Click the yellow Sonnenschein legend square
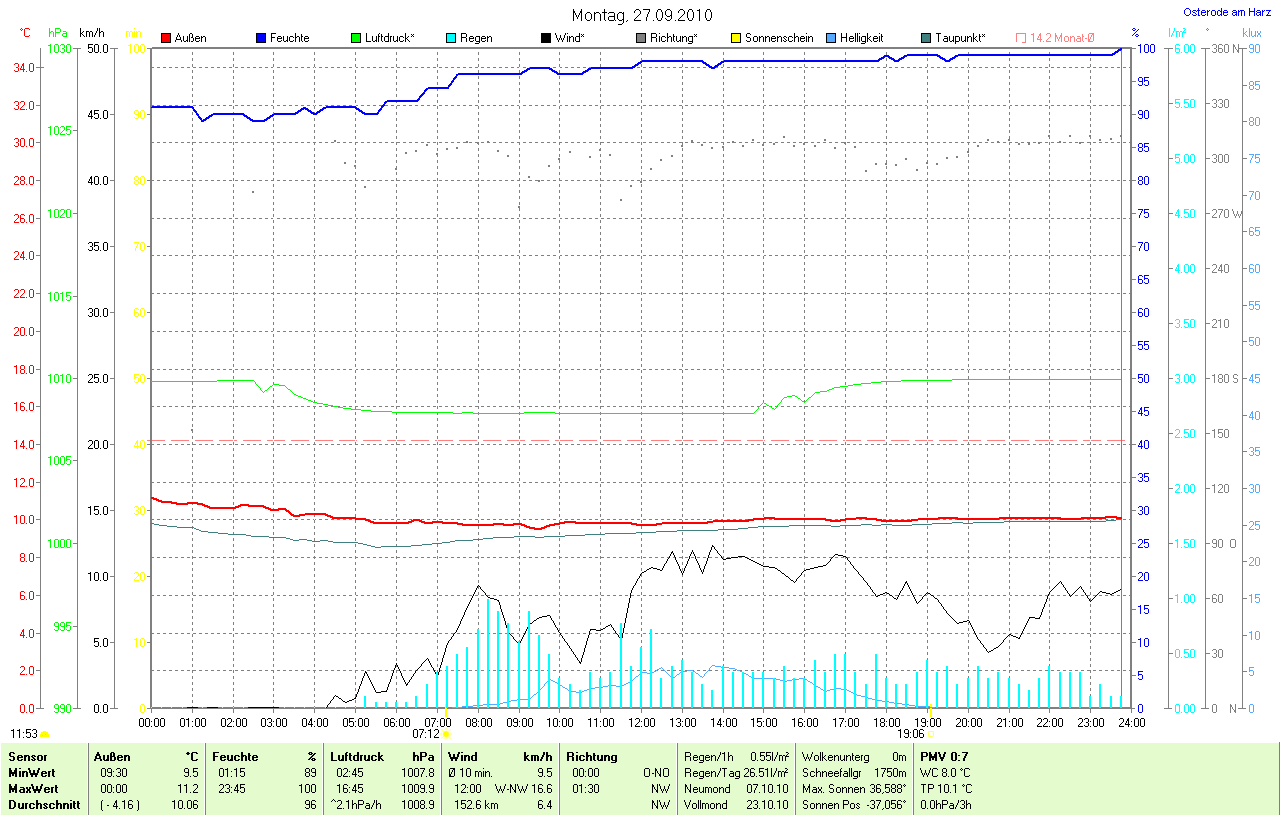 click(x=736, y=38)
